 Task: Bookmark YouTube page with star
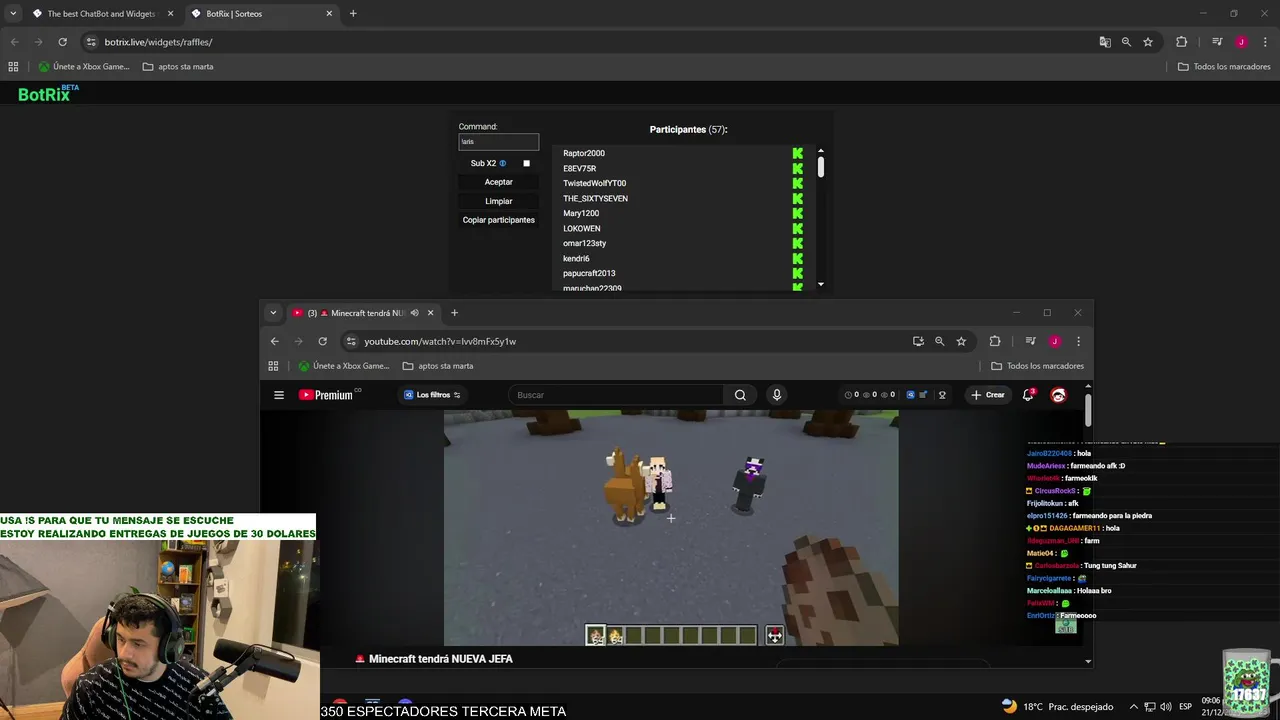[961, 341]
